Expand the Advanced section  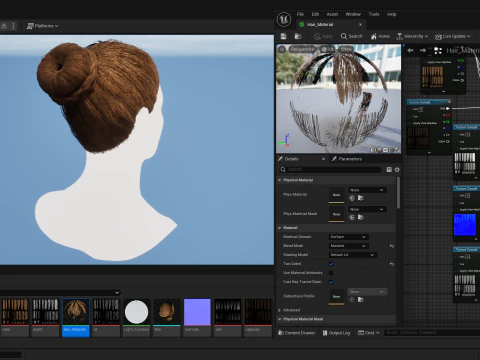pyautogui.click(x=279, y=310)
